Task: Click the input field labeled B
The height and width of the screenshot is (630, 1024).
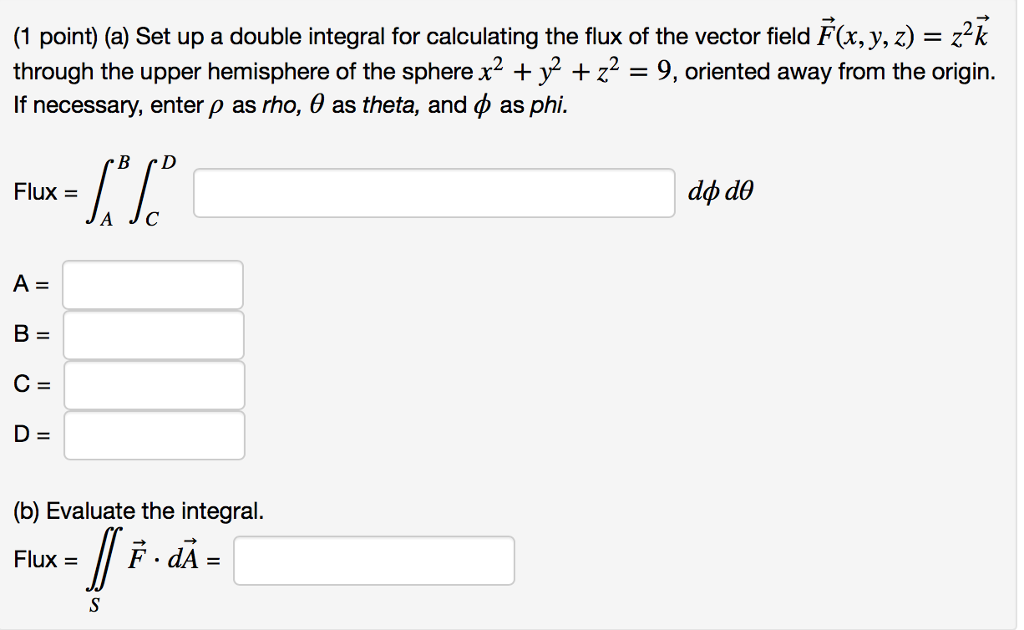Action: coord(152,334)
